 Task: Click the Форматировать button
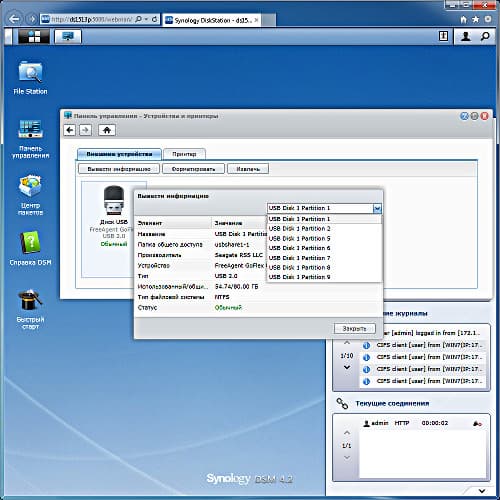193,169
